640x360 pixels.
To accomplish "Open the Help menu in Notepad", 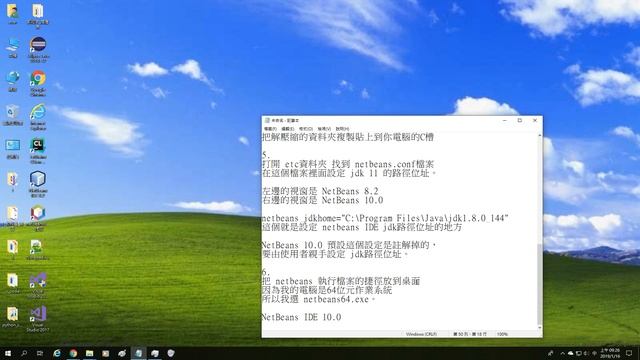I will click(x=342, y=129).
